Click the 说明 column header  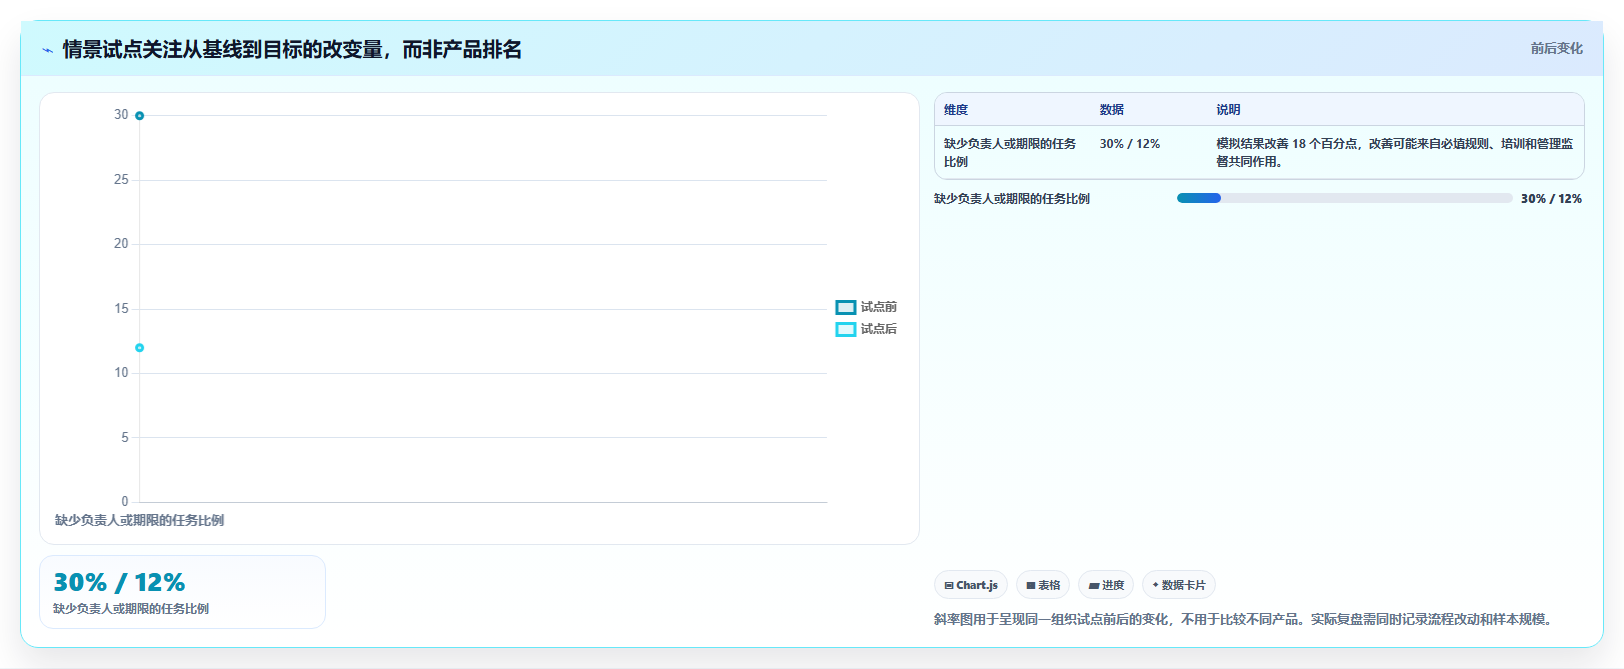(x=1228, y=110)
